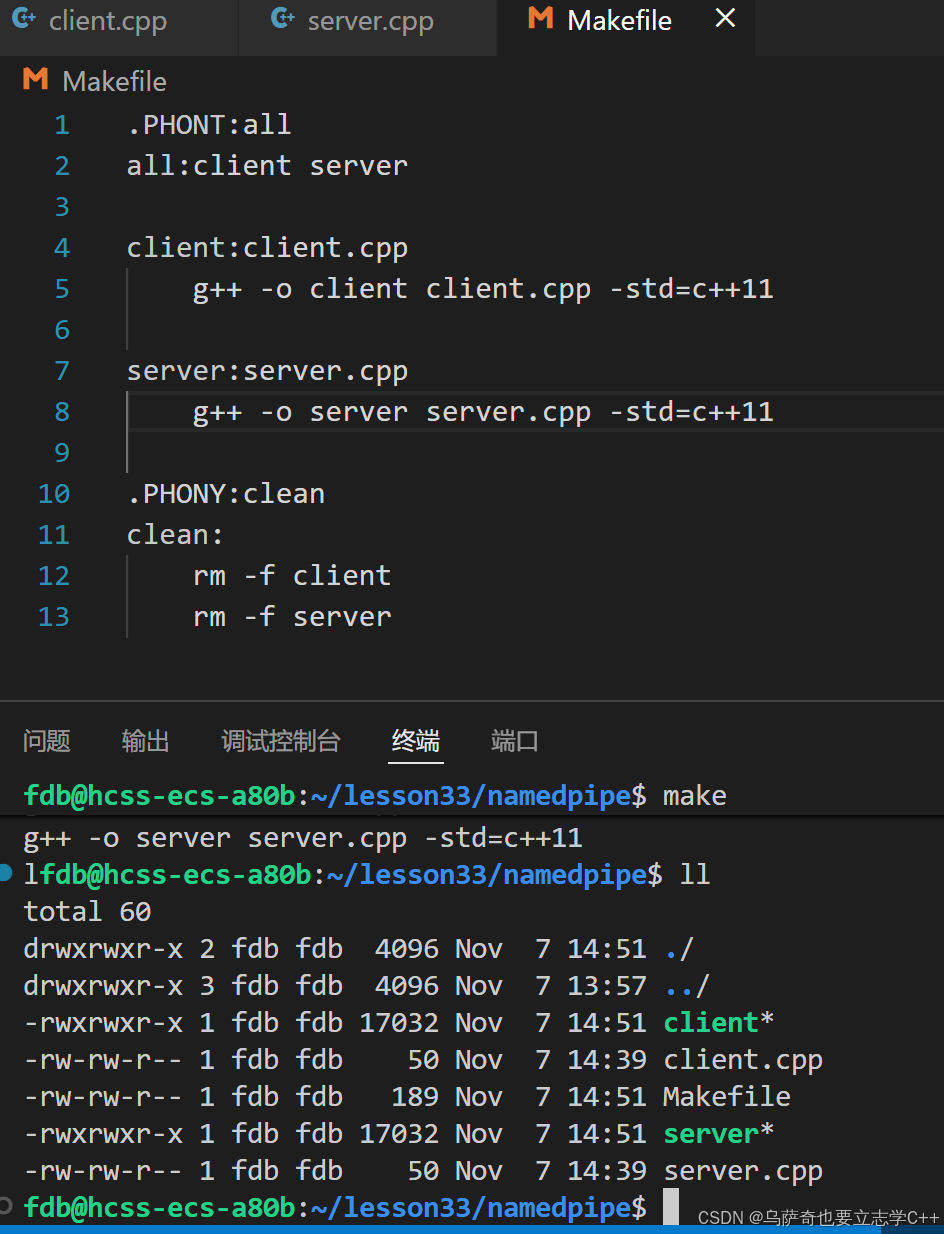
Task: Click the 'all:client server' line
Action: (x=267, y=166)
